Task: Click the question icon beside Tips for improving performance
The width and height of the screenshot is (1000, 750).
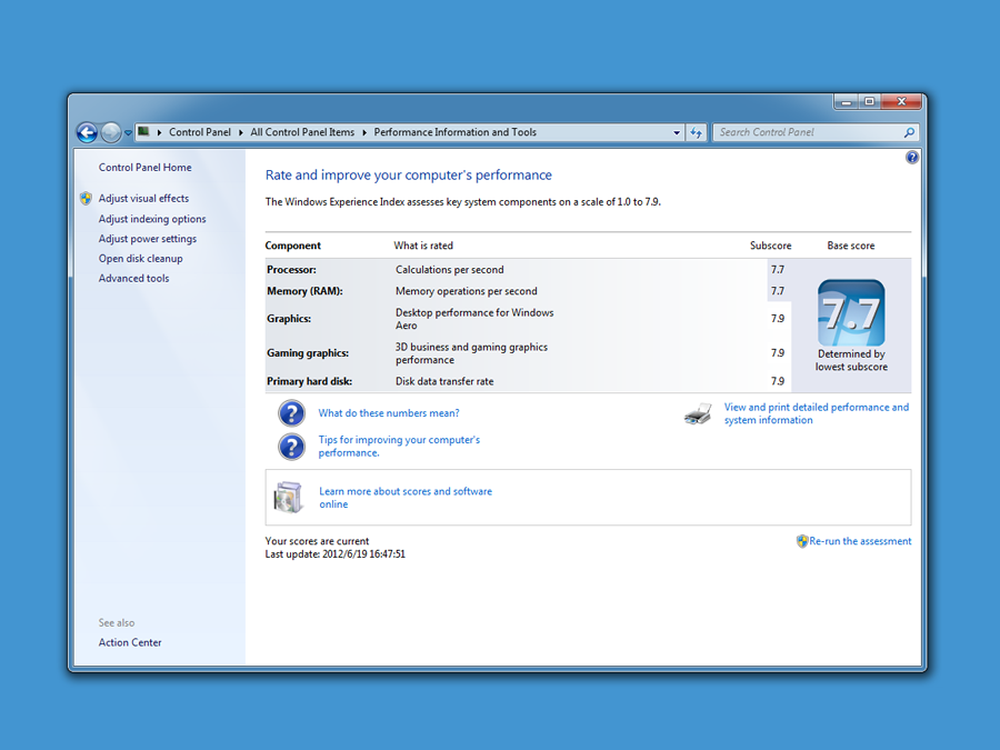Action: [x=291, y=446]
